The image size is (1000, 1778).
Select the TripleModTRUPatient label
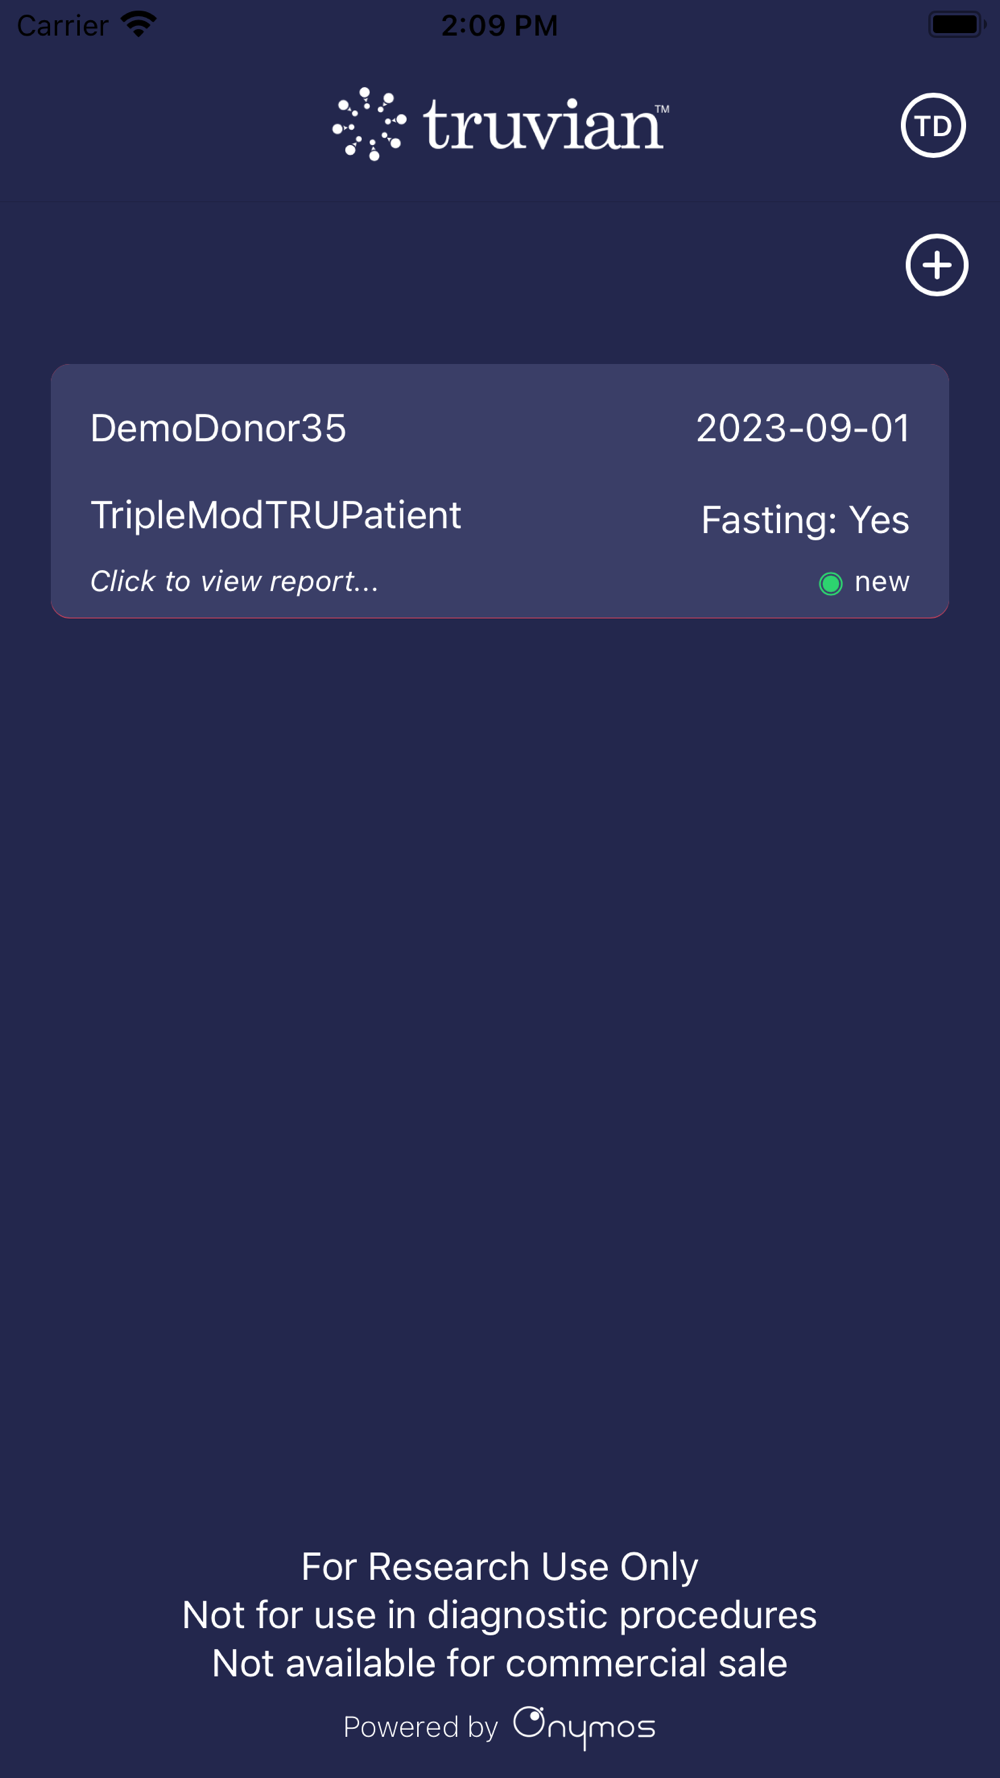click(276, 516)
